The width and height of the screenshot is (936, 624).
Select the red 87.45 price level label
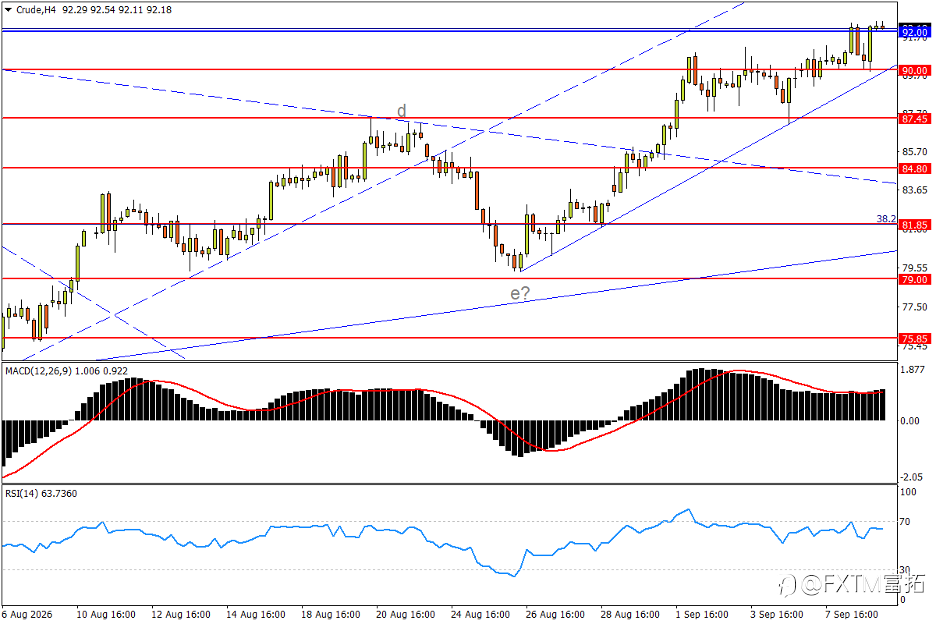(x=914, y=119)
